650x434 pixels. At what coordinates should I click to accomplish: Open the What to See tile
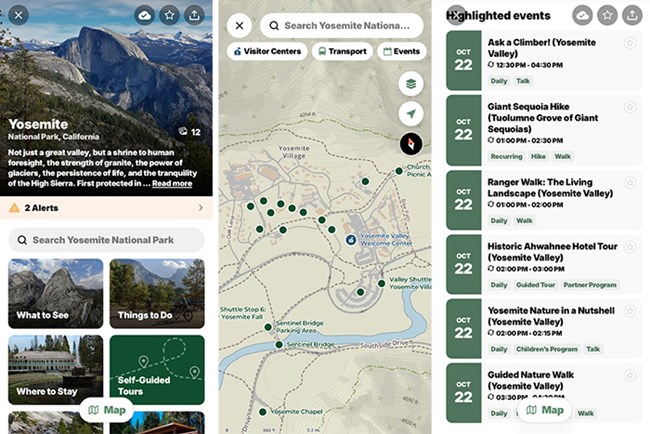(x=56, y=293)
